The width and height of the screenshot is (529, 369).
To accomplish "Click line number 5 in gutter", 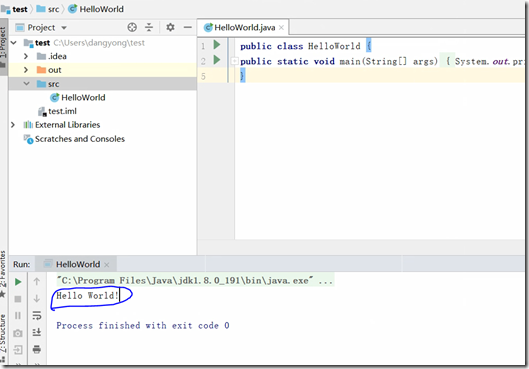I will click(203, 77).
